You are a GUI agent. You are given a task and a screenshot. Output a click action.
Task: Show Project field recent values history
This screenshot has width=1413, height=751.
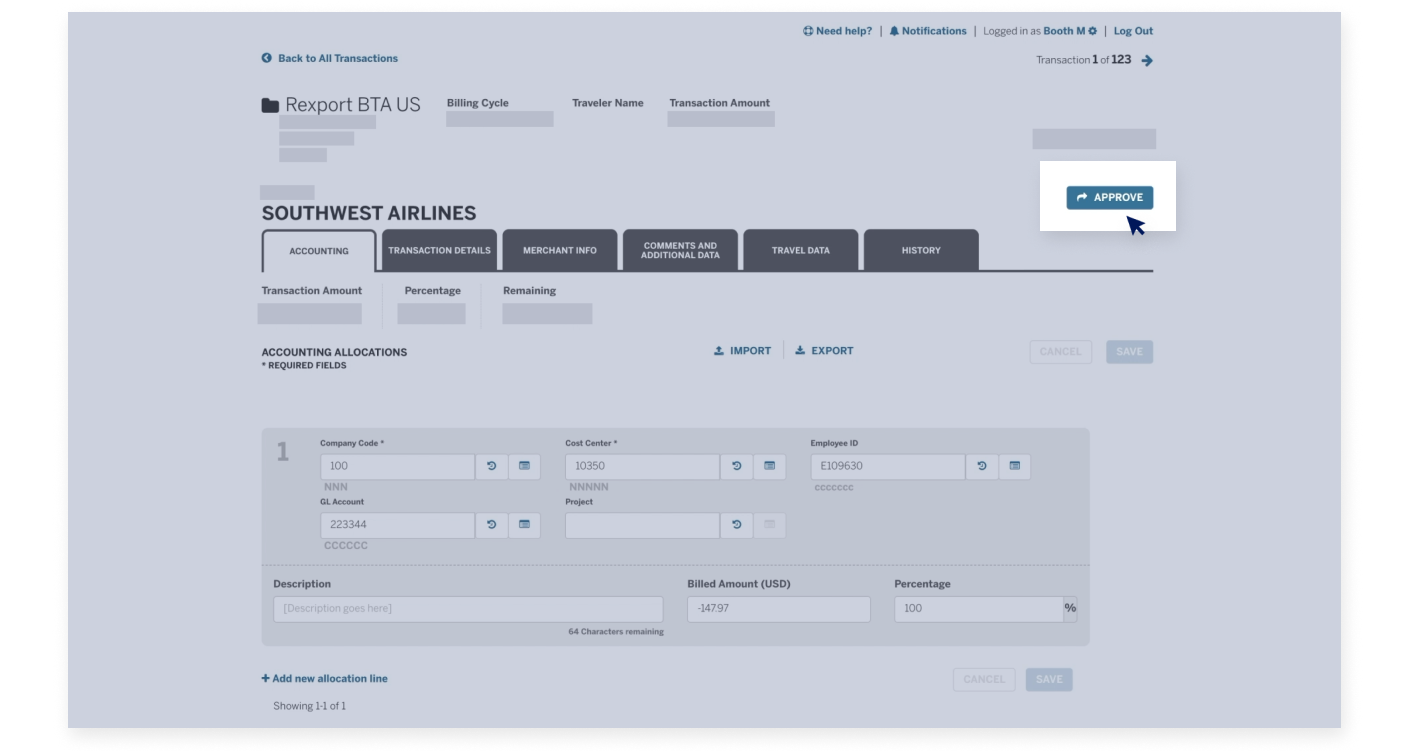[737, 525]
